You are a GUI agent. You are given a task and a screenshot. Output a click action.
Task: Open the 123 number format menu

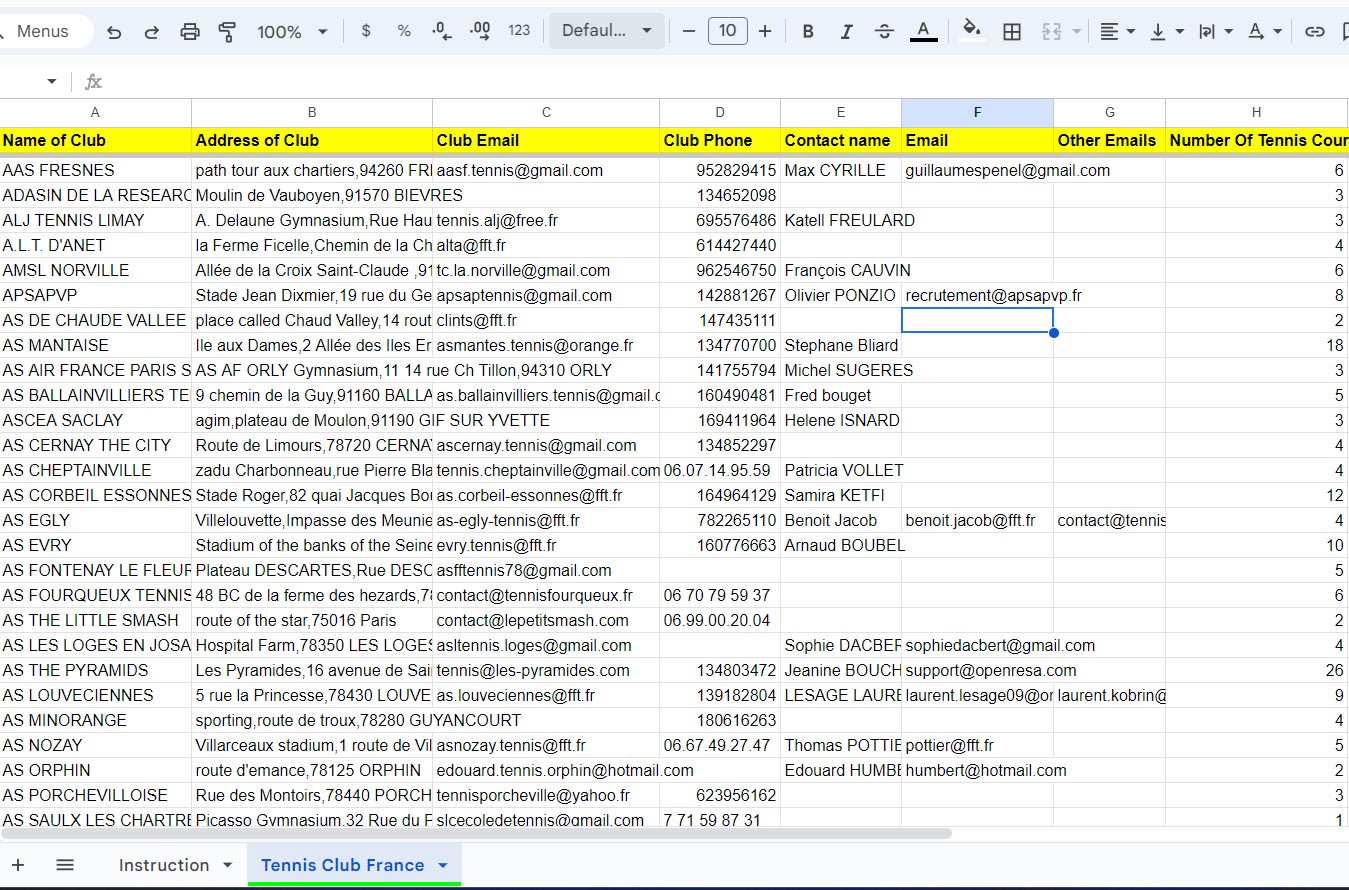(x=519, y=31)
